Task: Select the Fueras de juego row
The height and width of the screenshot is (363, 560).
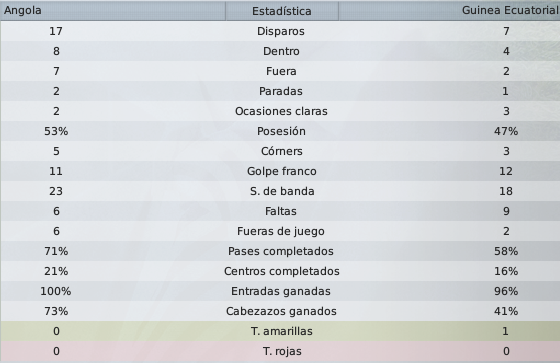Action: tap(280, 231)
